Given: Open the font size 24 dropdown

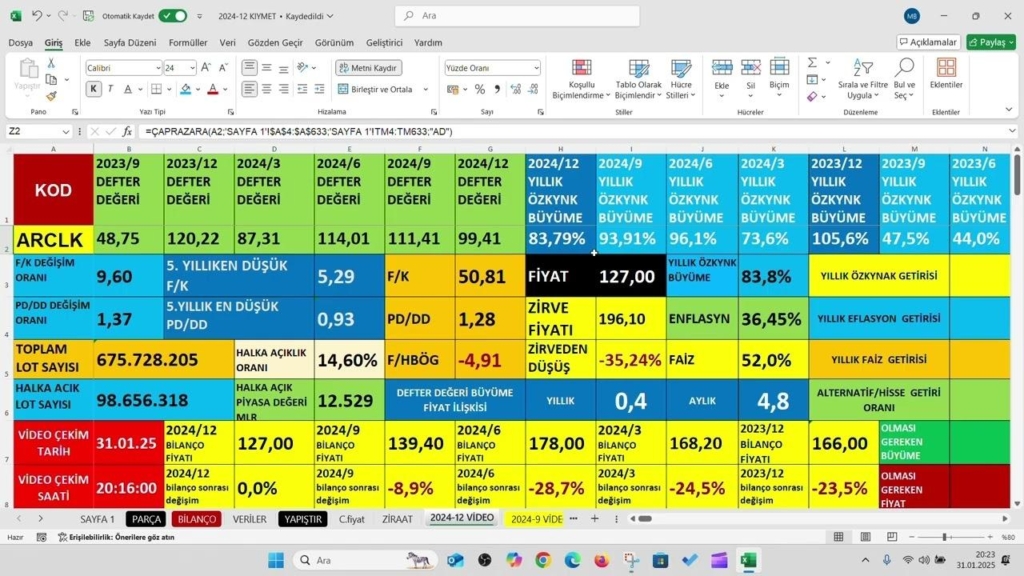Looking at the screenshot, I should (192, 68).
